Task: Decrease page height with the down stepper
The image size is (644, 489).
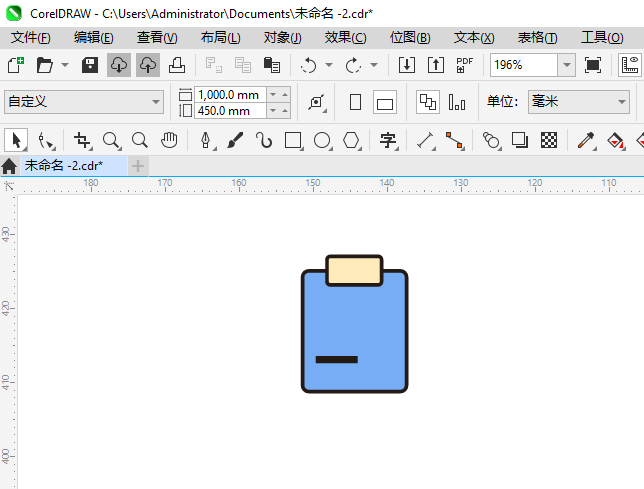Action: [273, 111]
